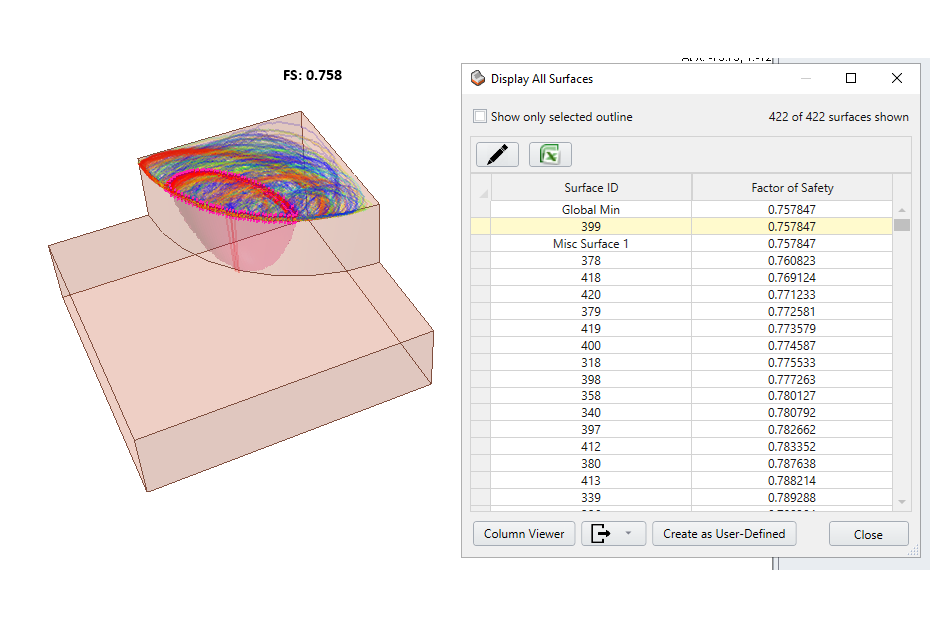The width and height of the screenshot is (930, 628).
Task: Open dropdown arrow beside export icon
Action: pyautogui.click(x=628, y=533)
